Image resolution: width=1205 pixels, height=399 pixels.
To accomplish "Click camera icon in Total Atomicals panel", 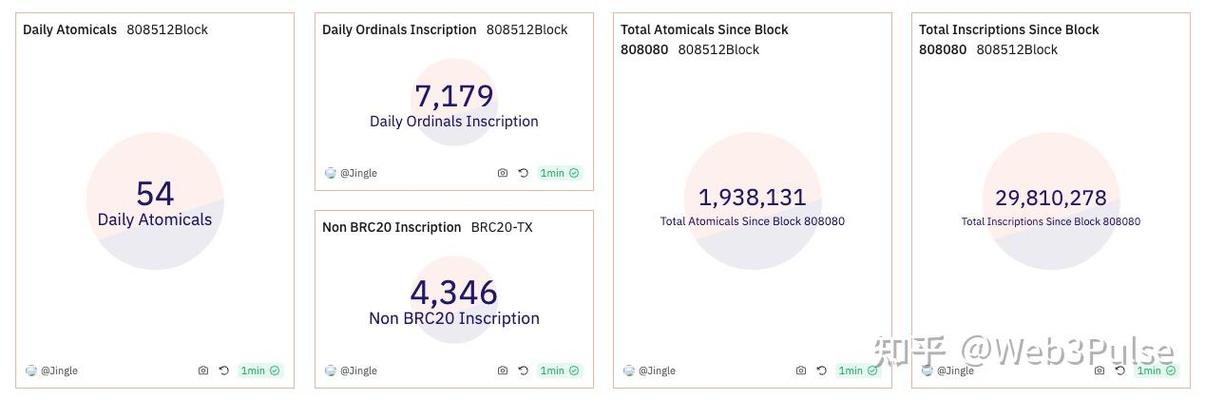I will (800, 370).
